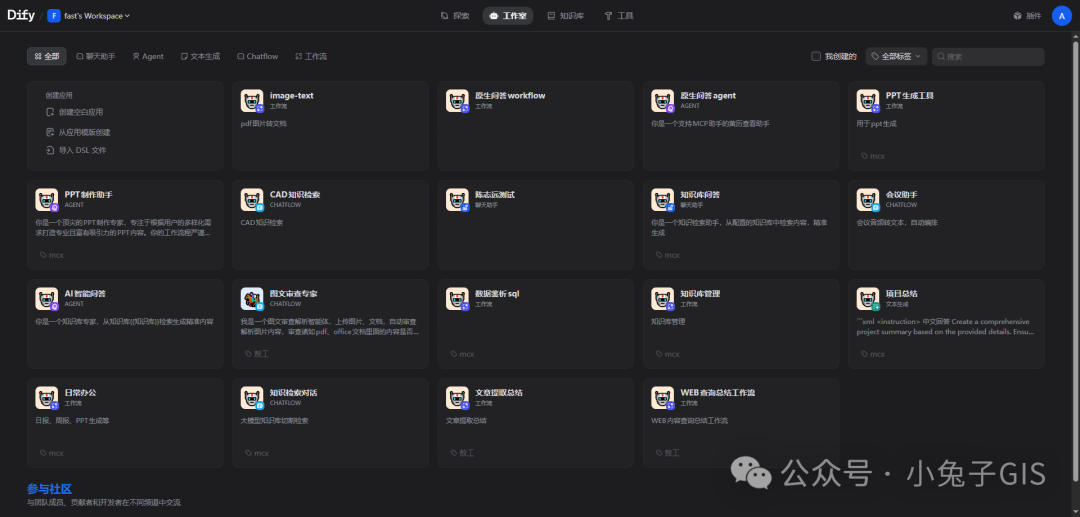Image resolution: width=1080 pixels, height=517 pixels.
Task: Click the 原生问答 agent app icon
Action: coord(663,101)
